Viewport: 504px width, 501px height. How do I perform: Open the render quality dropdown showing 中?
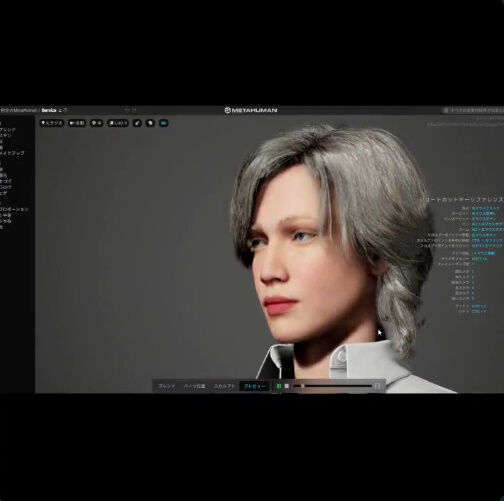coord(96,123)
